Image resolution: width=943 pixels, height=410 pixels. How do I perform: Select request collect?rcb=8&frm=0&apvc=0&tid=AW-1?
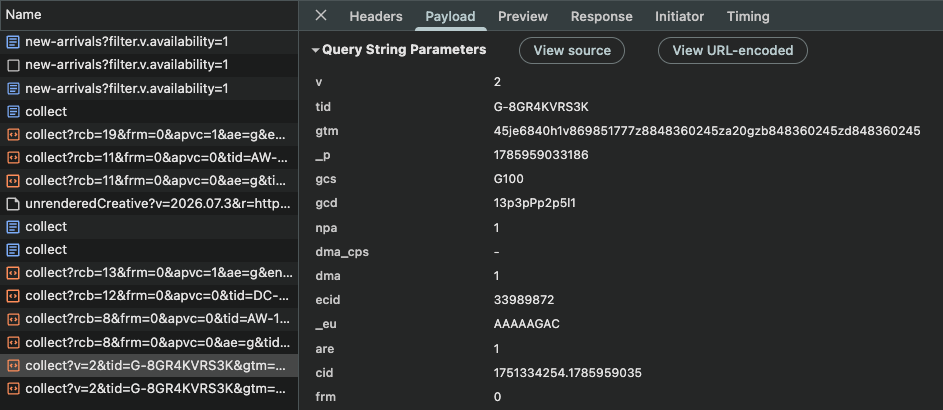pyautogui.click(x=159, y=319)
